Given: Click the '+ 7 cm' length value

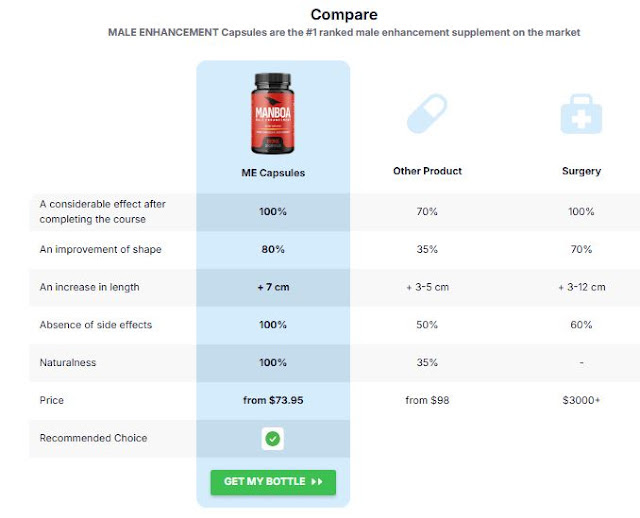Looking at the screenshot, I should tap(273, 287).
